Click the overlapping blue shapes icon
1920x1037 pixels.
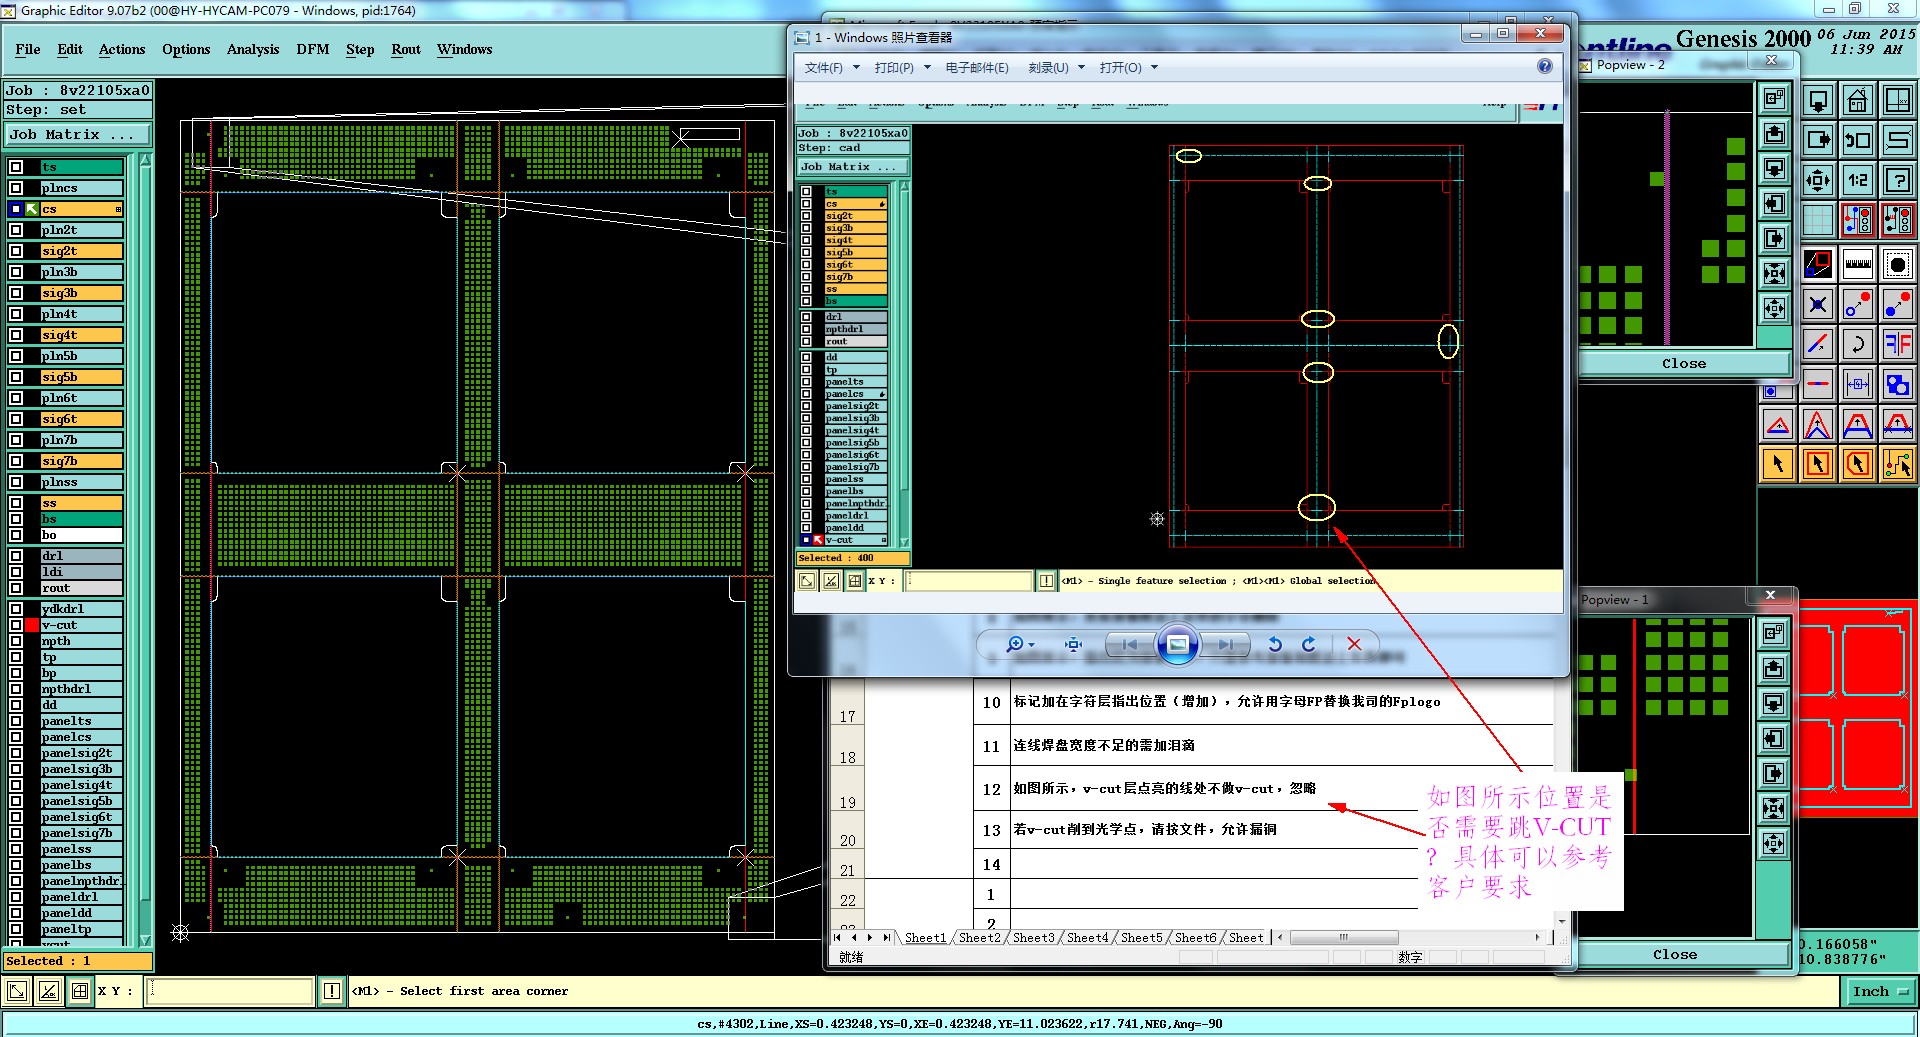coord(1897,384)
